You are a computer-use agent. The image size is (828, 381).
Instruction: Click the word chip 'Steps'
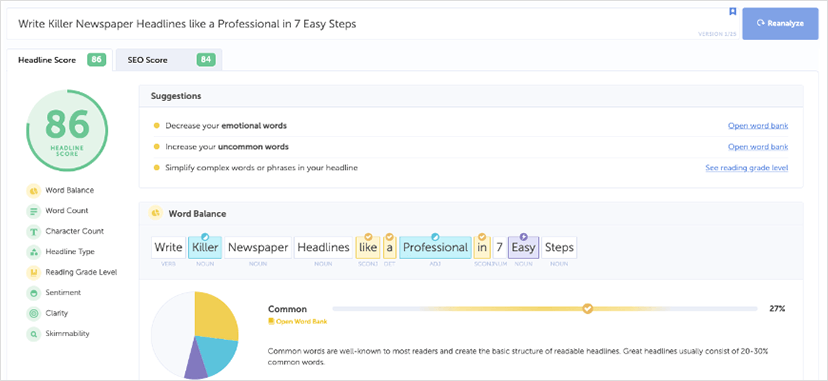pyautogui.click(x=559, y=247)
